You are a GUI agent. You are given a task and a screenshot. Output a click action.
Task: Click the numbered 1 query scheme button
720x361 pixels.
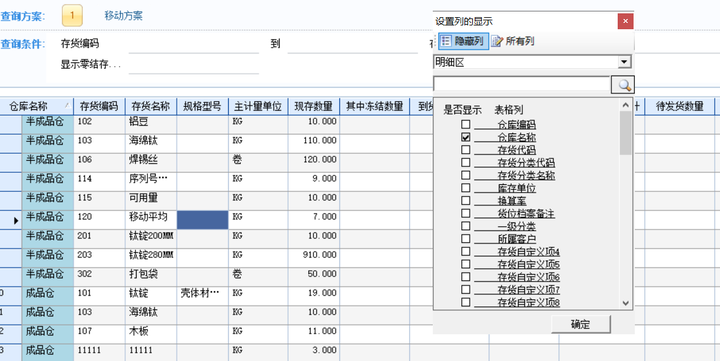72,16
